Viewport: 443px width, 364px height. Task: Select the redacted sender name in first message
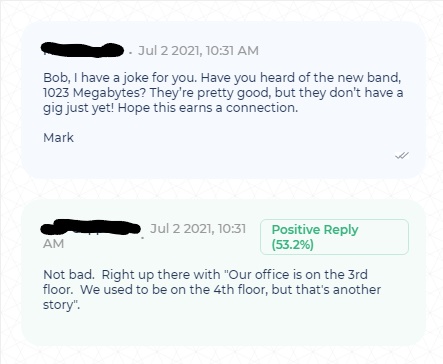[x=82, y=50]
